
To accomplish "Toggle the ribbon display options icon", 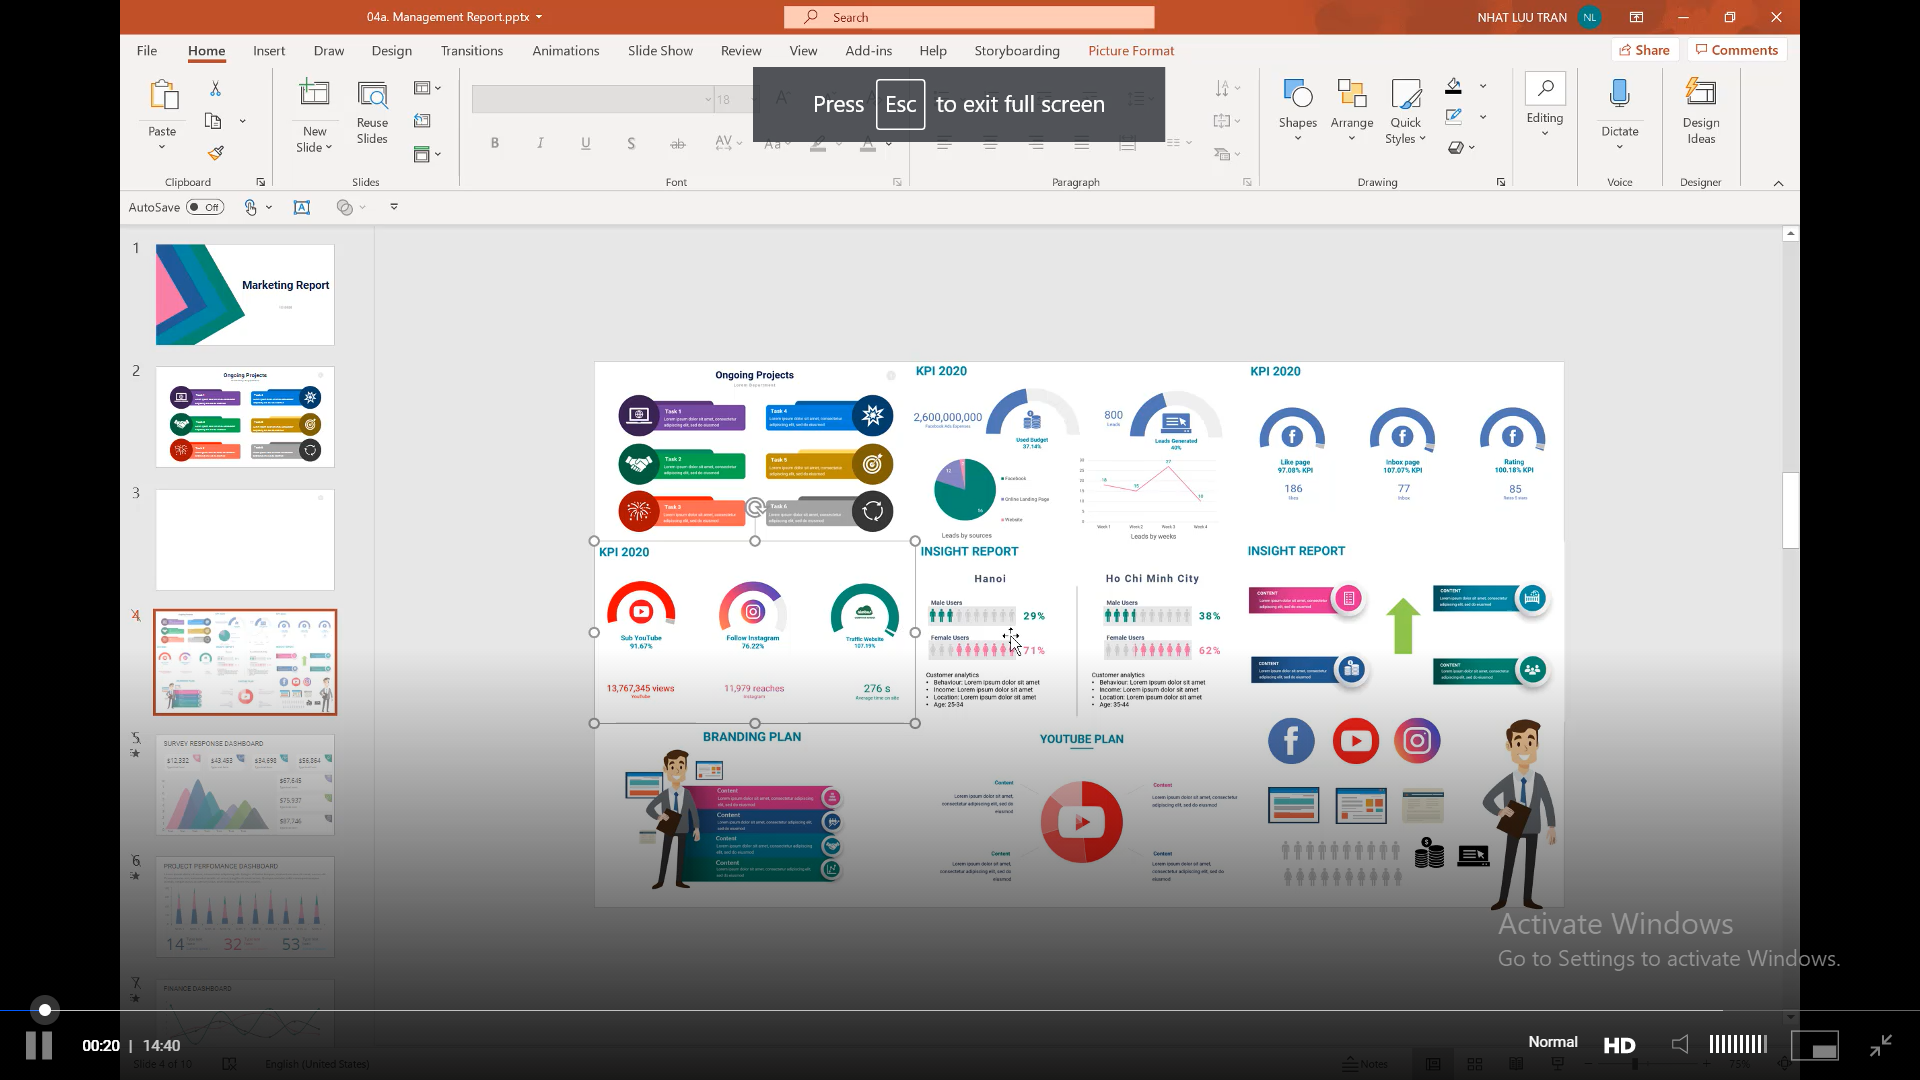I will [1636, 17].
